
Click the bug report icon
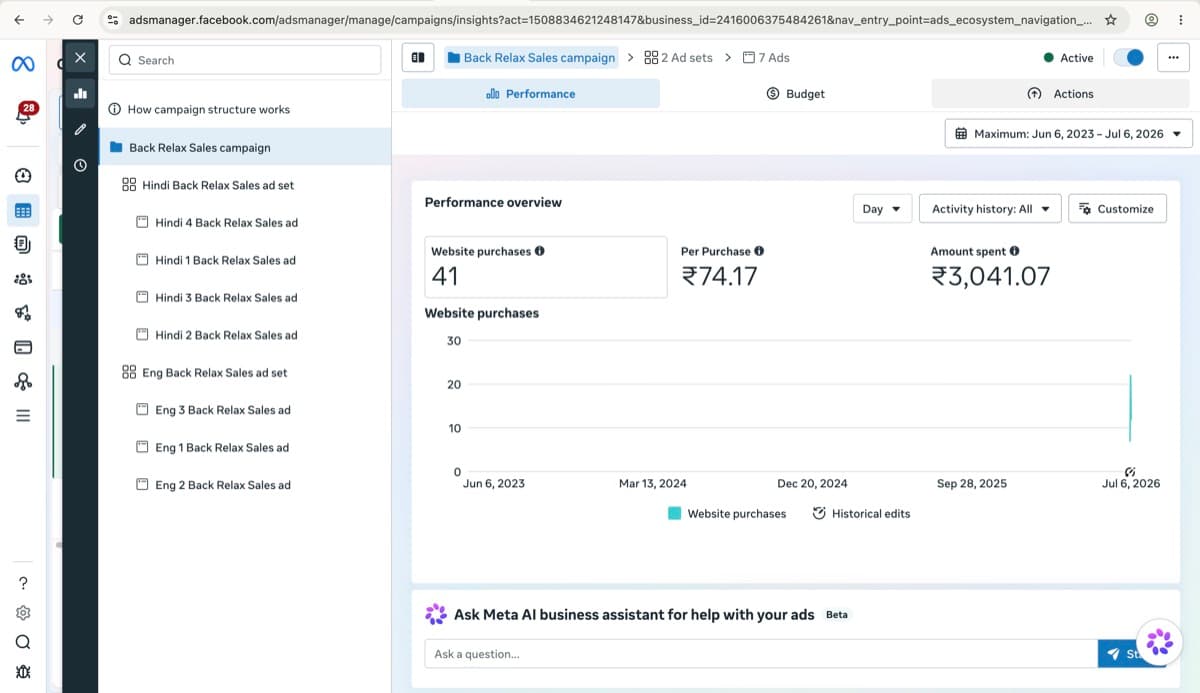pos(23,672)
